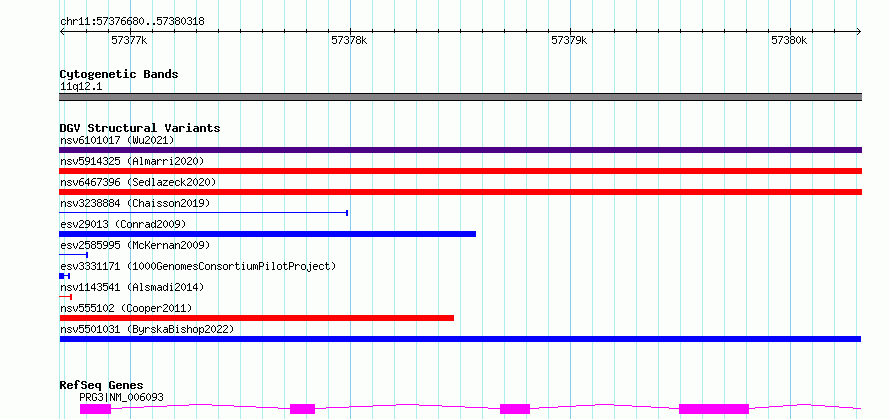Select the second PRG3 exon block
The image size is (890, 419).
pos(303,409)
